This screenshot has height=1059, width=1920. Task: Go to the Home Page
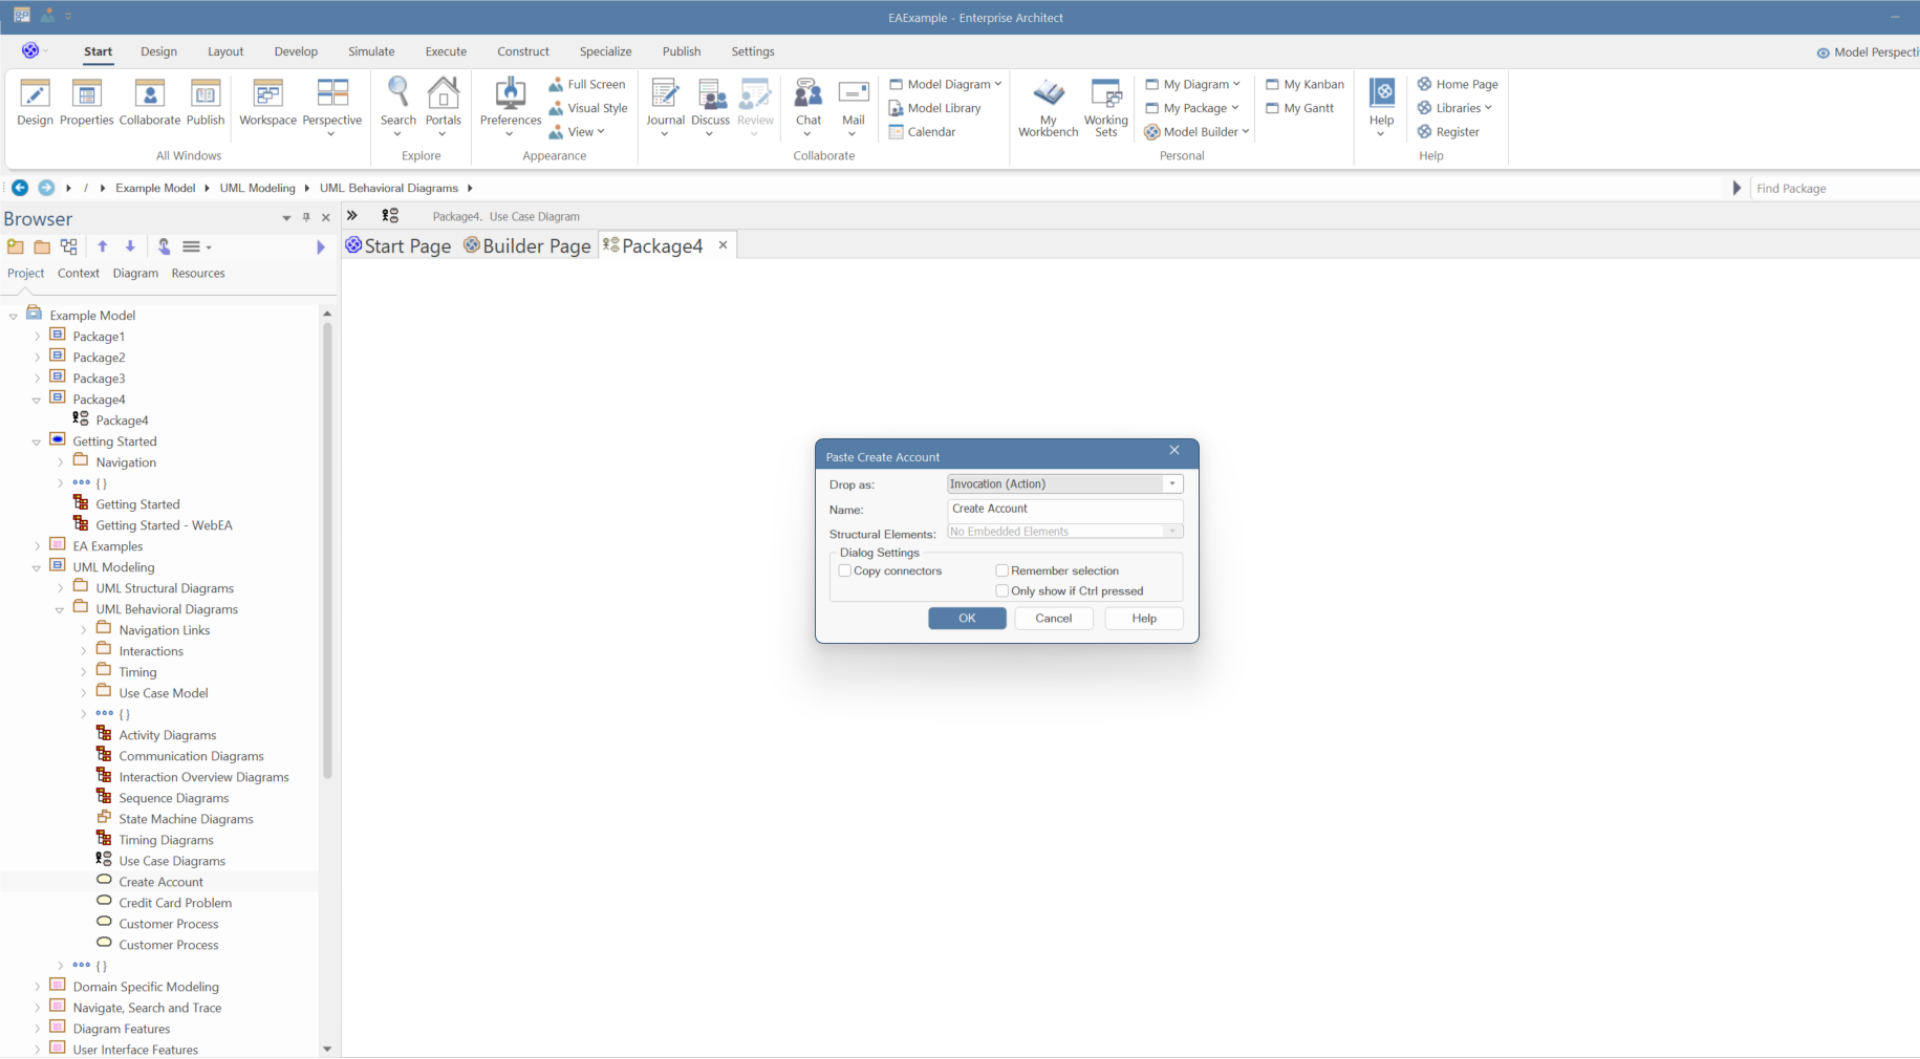pyautogui.click(x=1457, y=84)
